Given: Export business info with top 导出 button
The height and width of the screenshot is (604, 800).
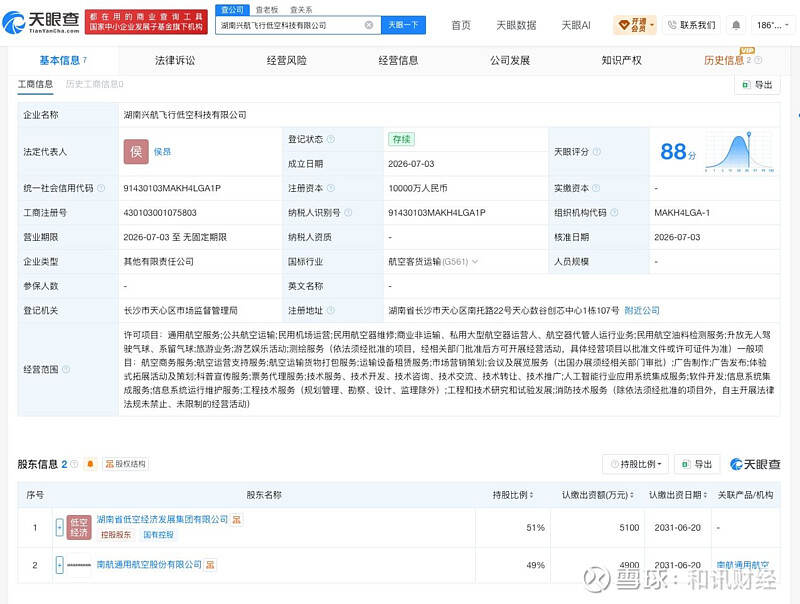Looking at the screenshot, I should tap(758, 85).
